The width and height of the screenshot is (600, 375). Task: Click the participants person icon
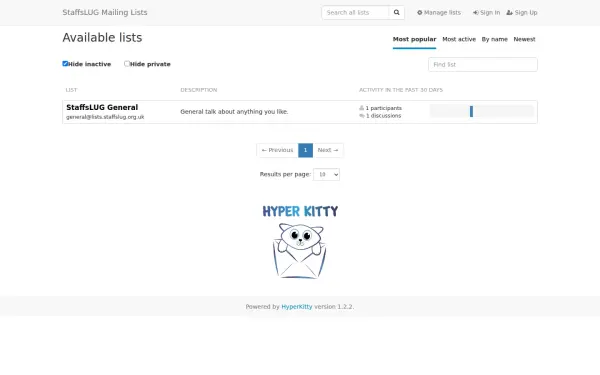click(361, 108)
